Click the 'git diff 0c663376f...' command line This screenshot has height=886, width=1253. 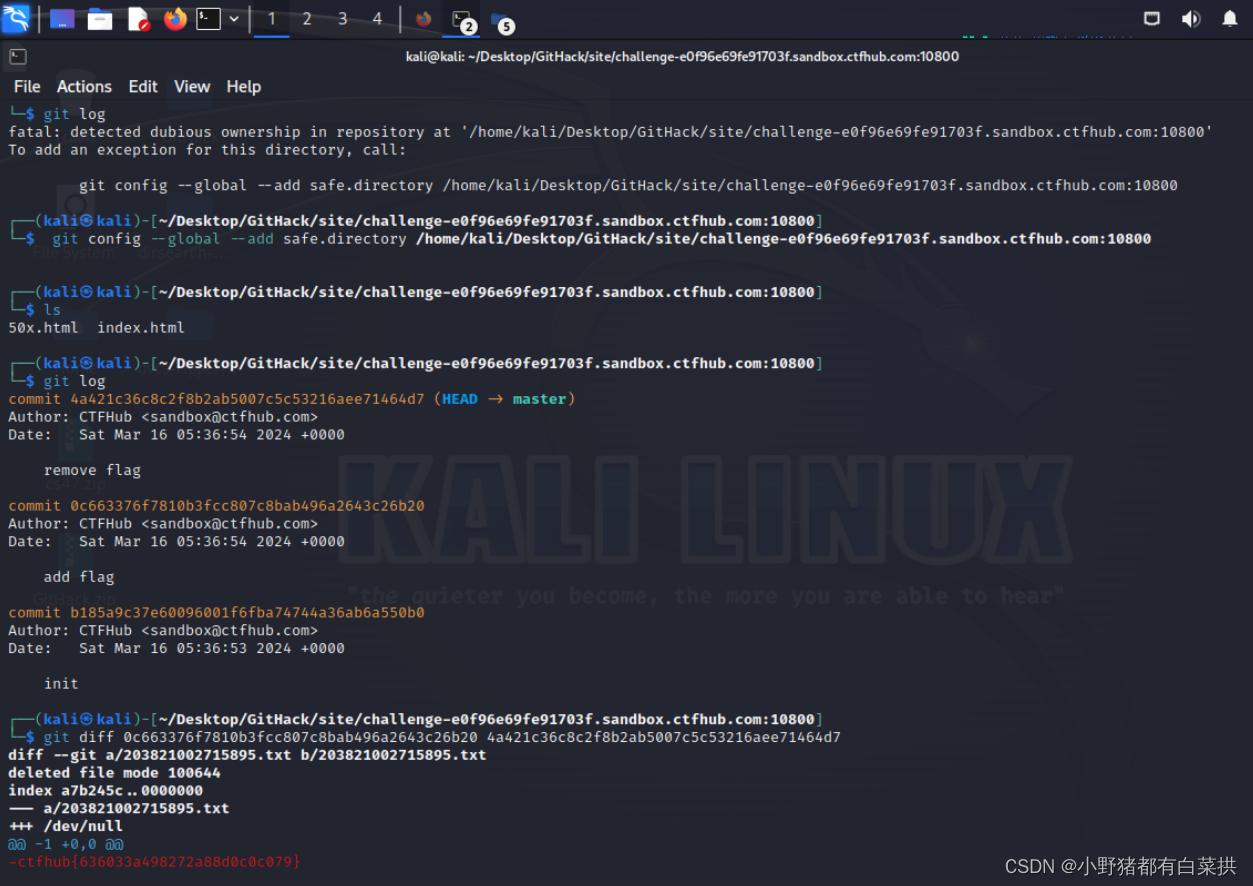pos(442,737)
